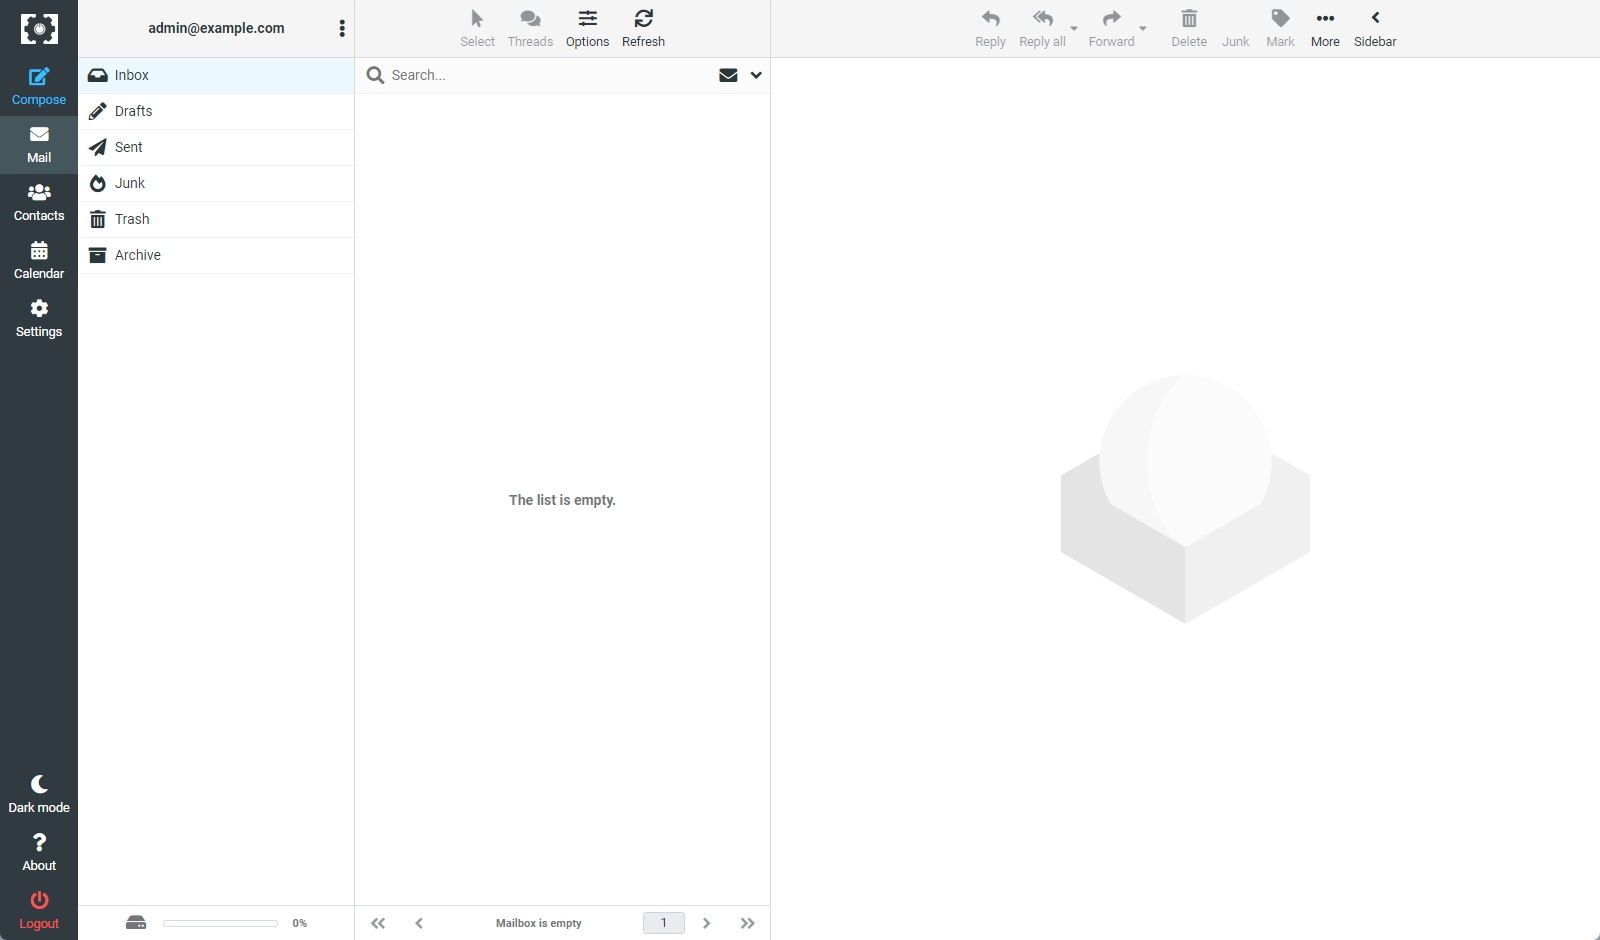Viewport: 1600px width, 940px height.
Task: Open the Compose new message view
Action: pos(39,86)
